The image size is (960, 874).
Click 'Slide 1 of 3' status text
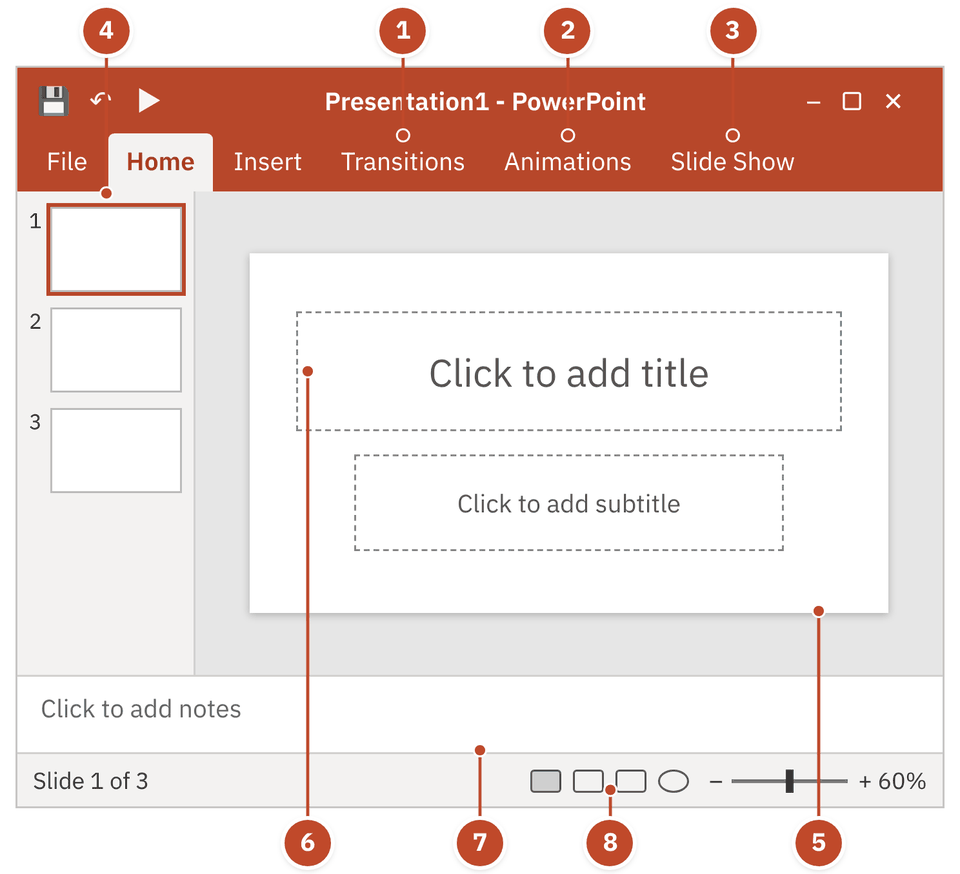(91, 782)
